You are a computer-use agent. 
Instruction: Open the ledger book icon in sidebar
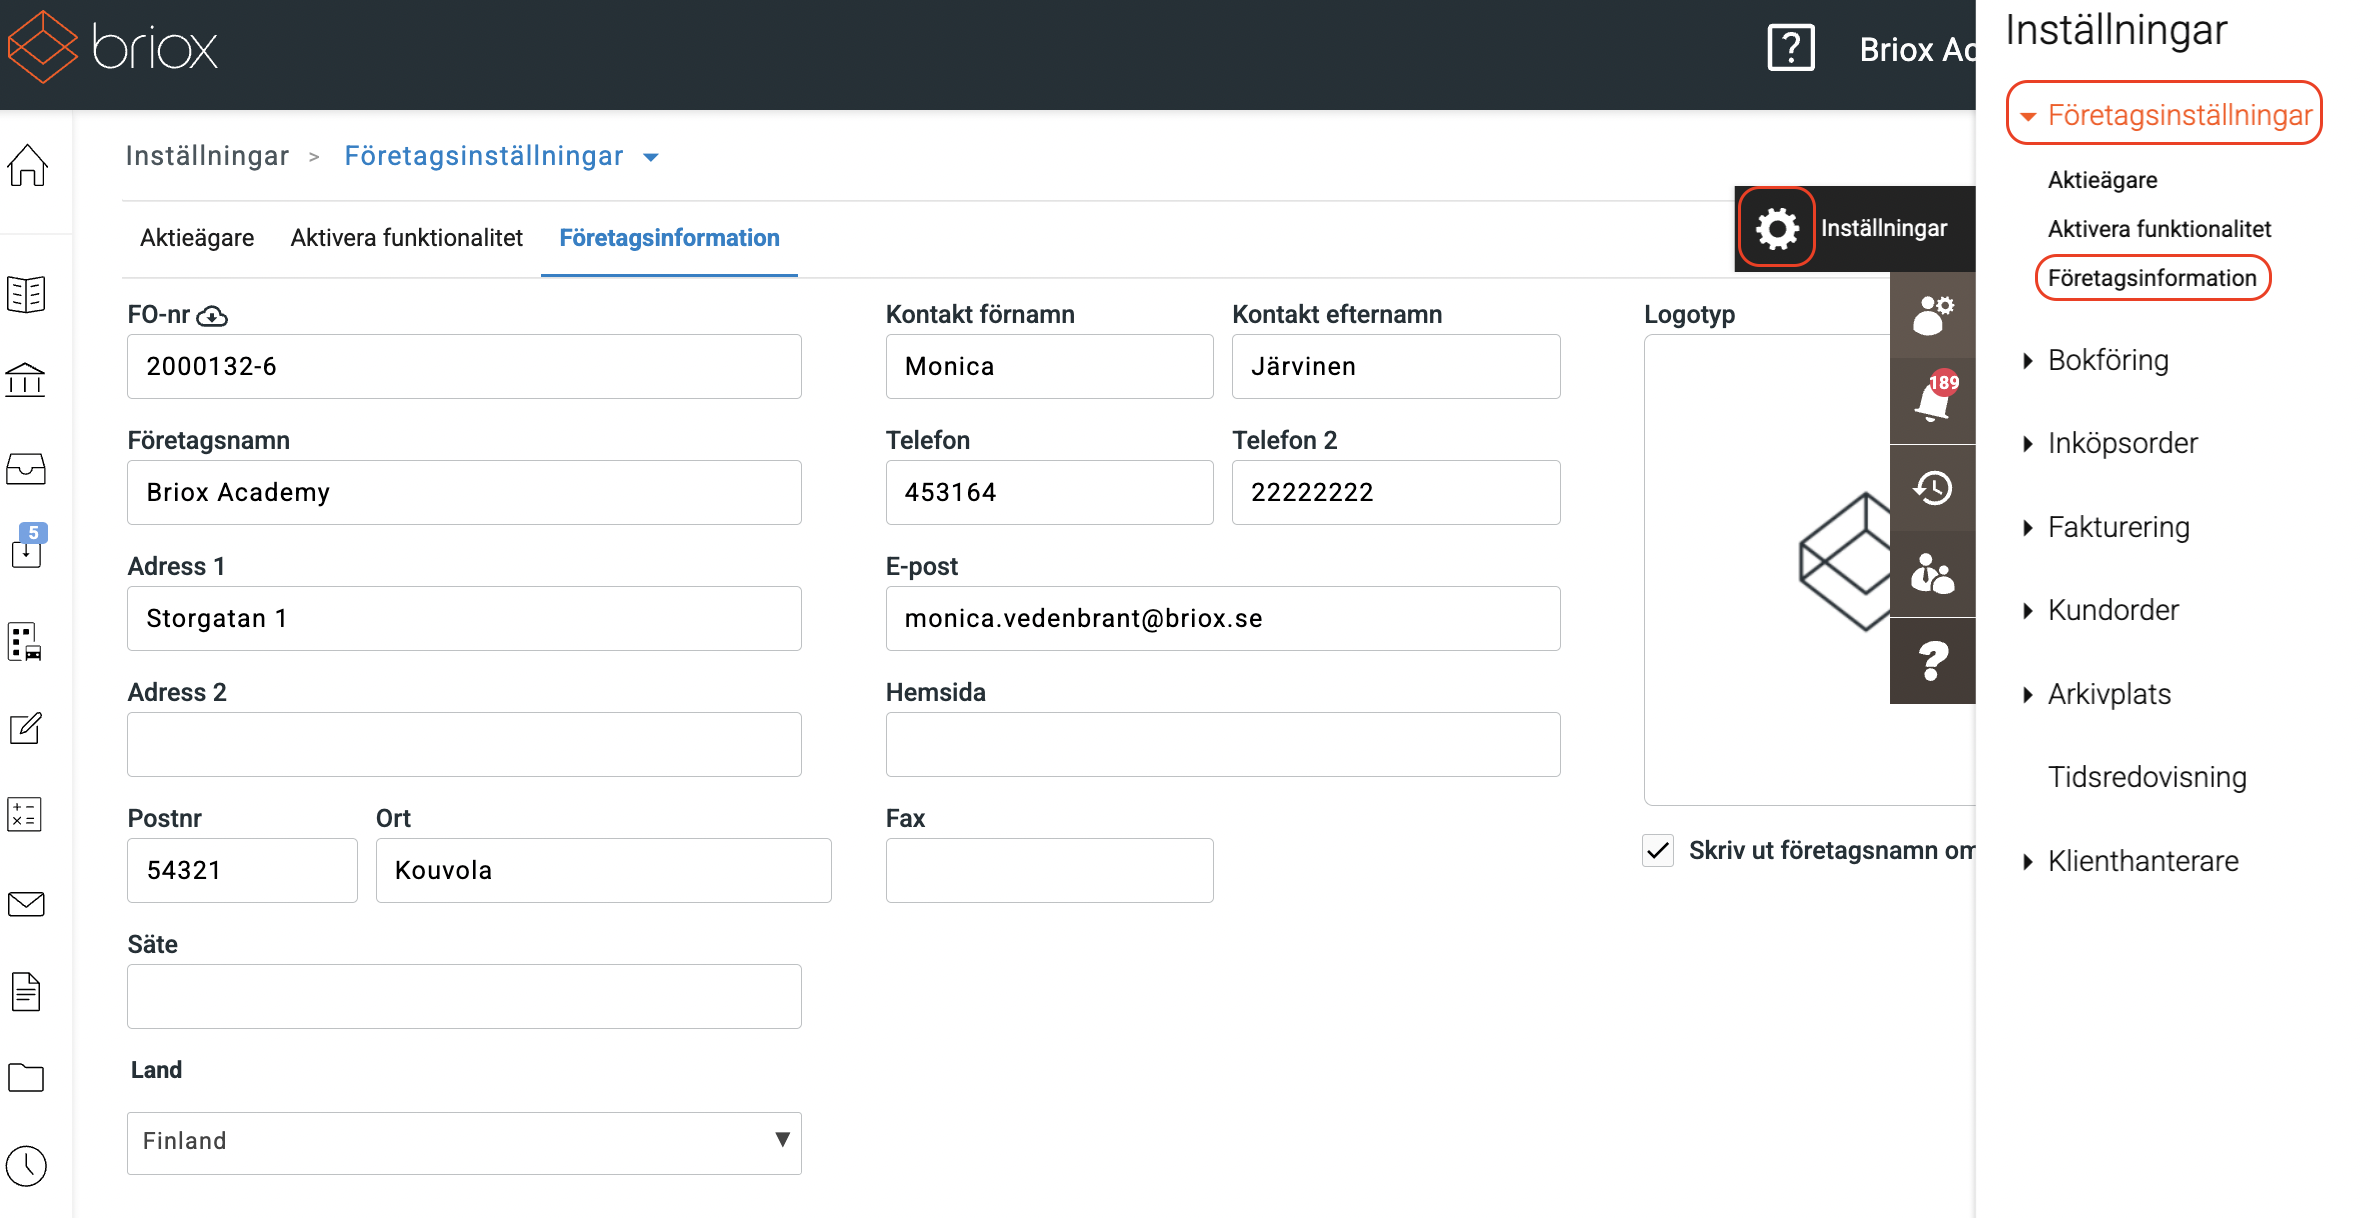pos(26,294)
